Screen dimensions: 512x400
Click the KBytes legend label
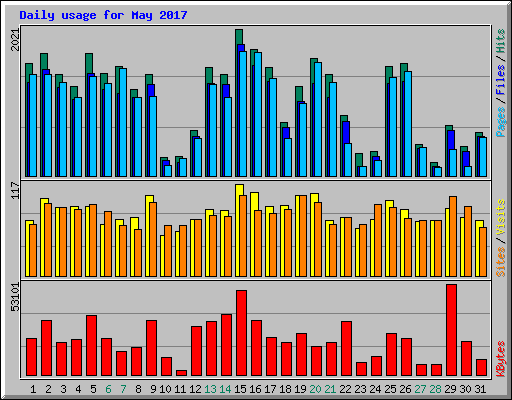[x=500, y=359]
